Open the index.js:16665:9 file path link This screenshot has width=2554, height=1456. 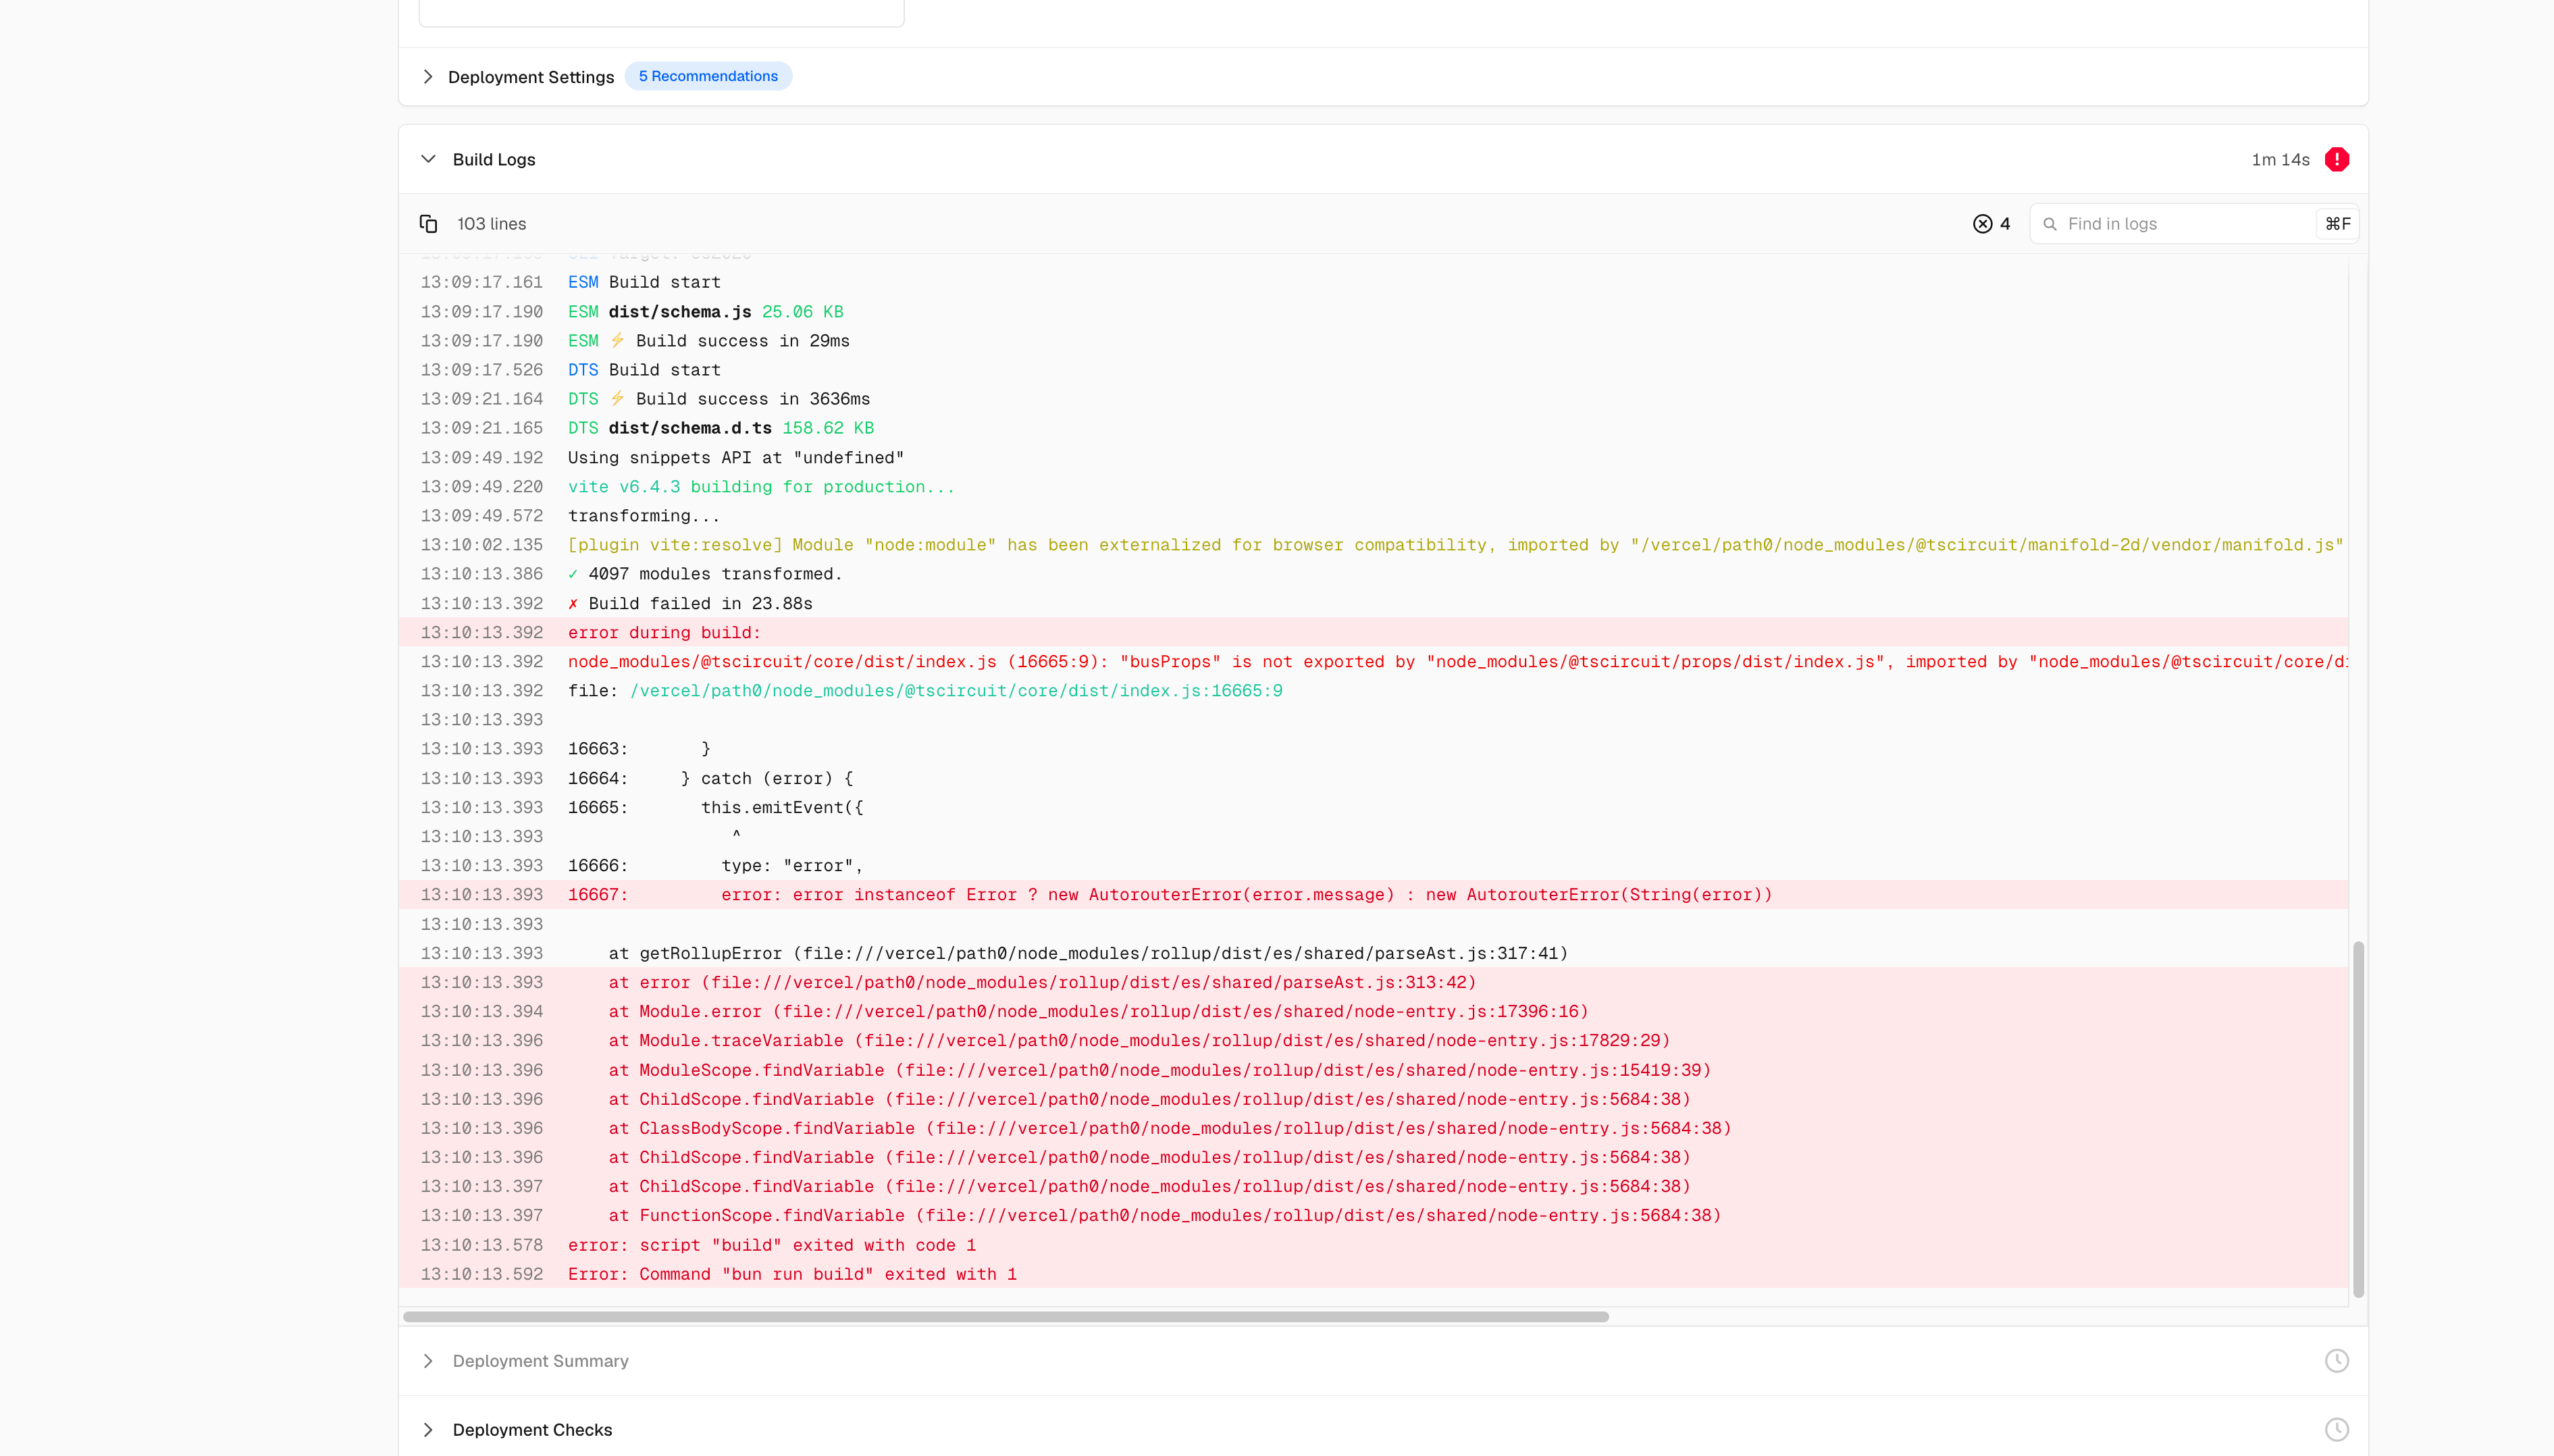point(956,691)
